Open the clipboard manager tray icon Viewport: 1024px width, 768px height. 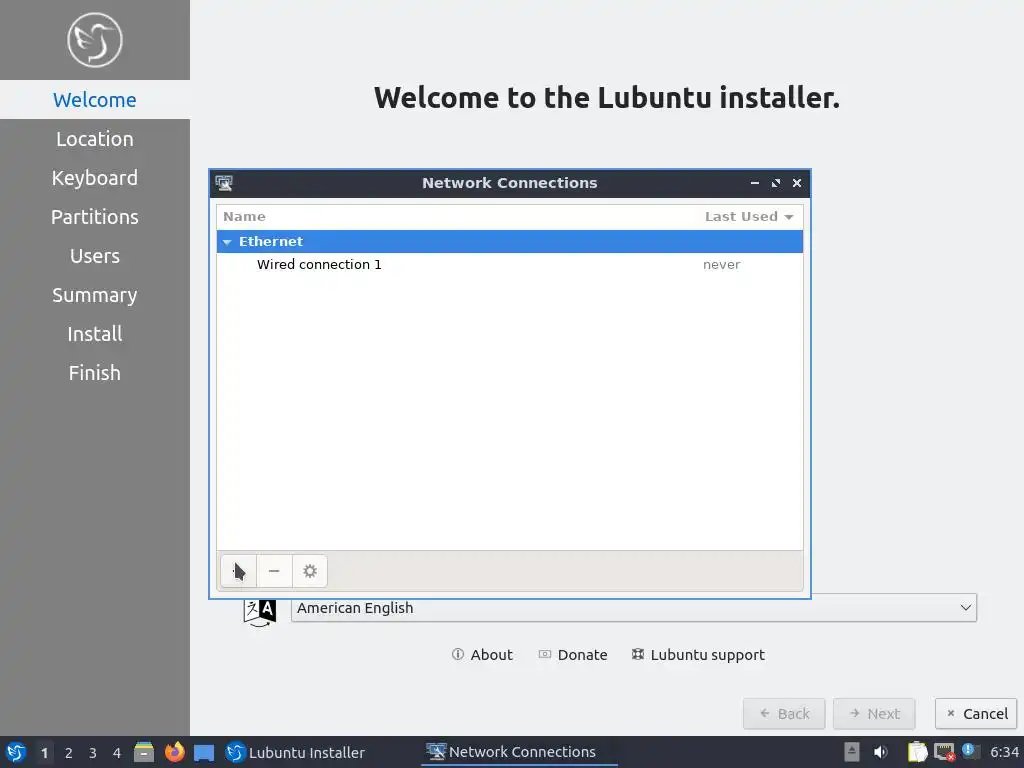[918, 752]
